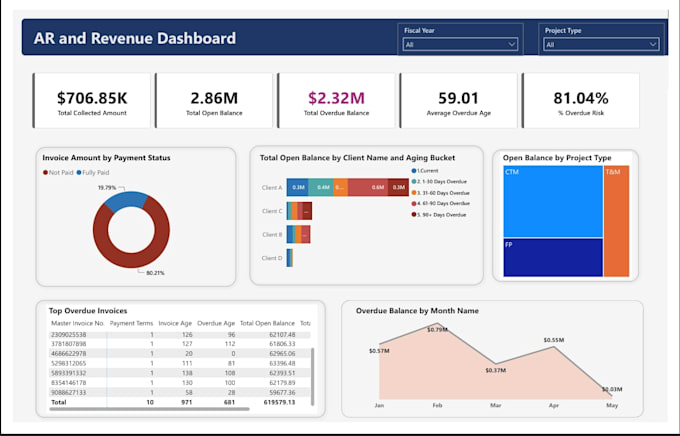The width and height of the screenshot is (680, 436).
Task: Open the Project Type dropdown
Action: point(601,44)
